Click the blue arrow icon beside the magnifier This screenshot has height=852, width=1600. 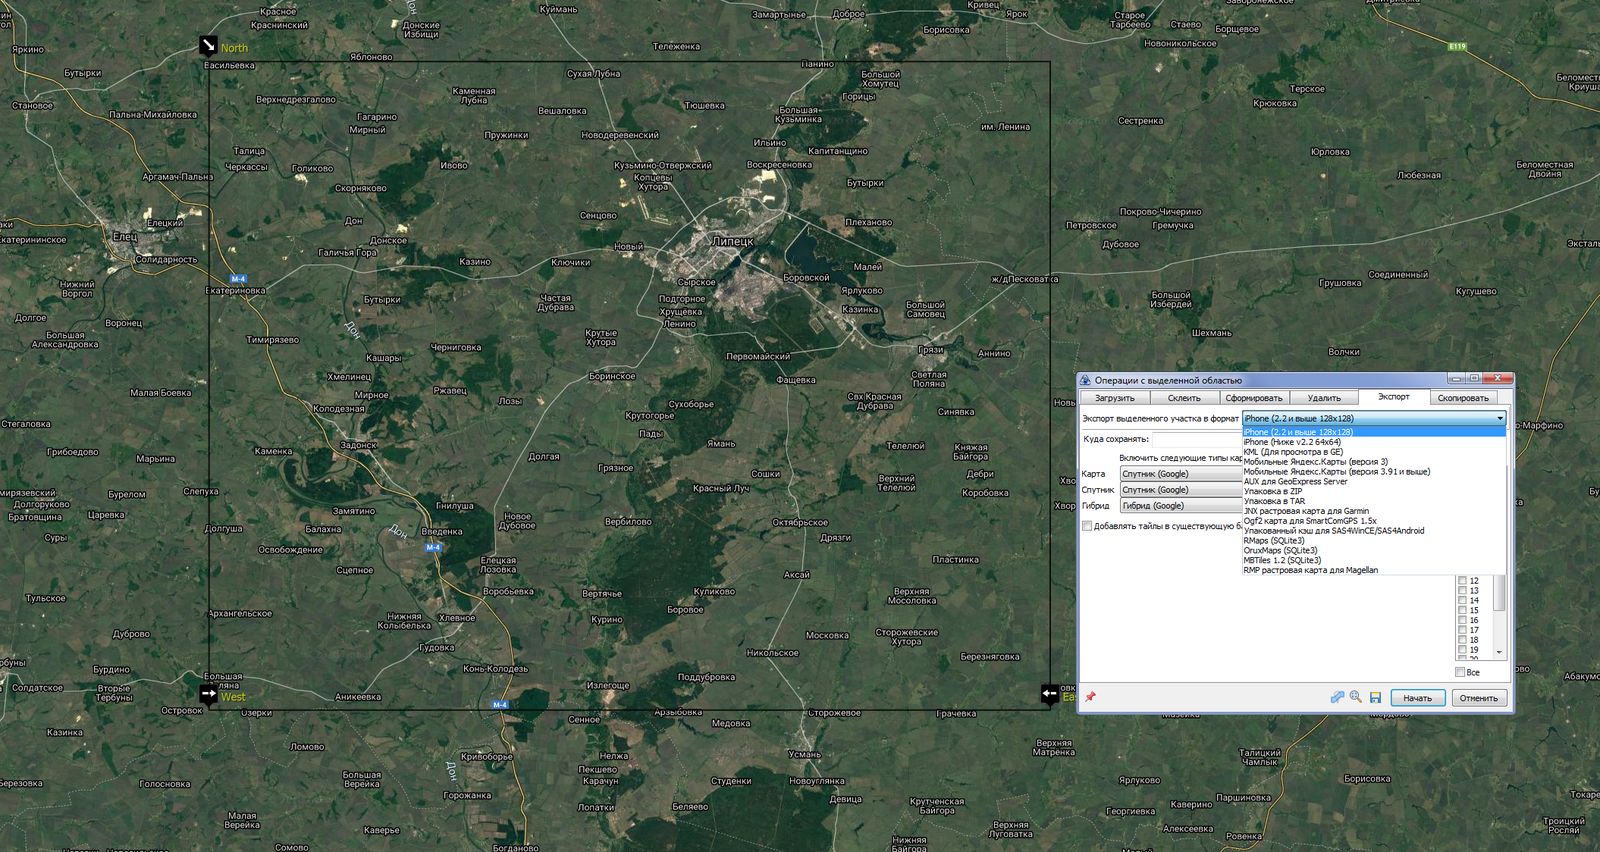pyautogui.click(x=1337, y=697)
